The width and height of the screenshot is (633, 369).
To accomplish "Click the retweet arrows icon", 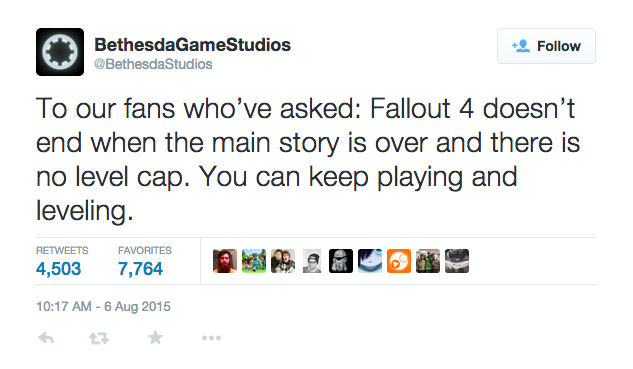I will pos(99,338).
